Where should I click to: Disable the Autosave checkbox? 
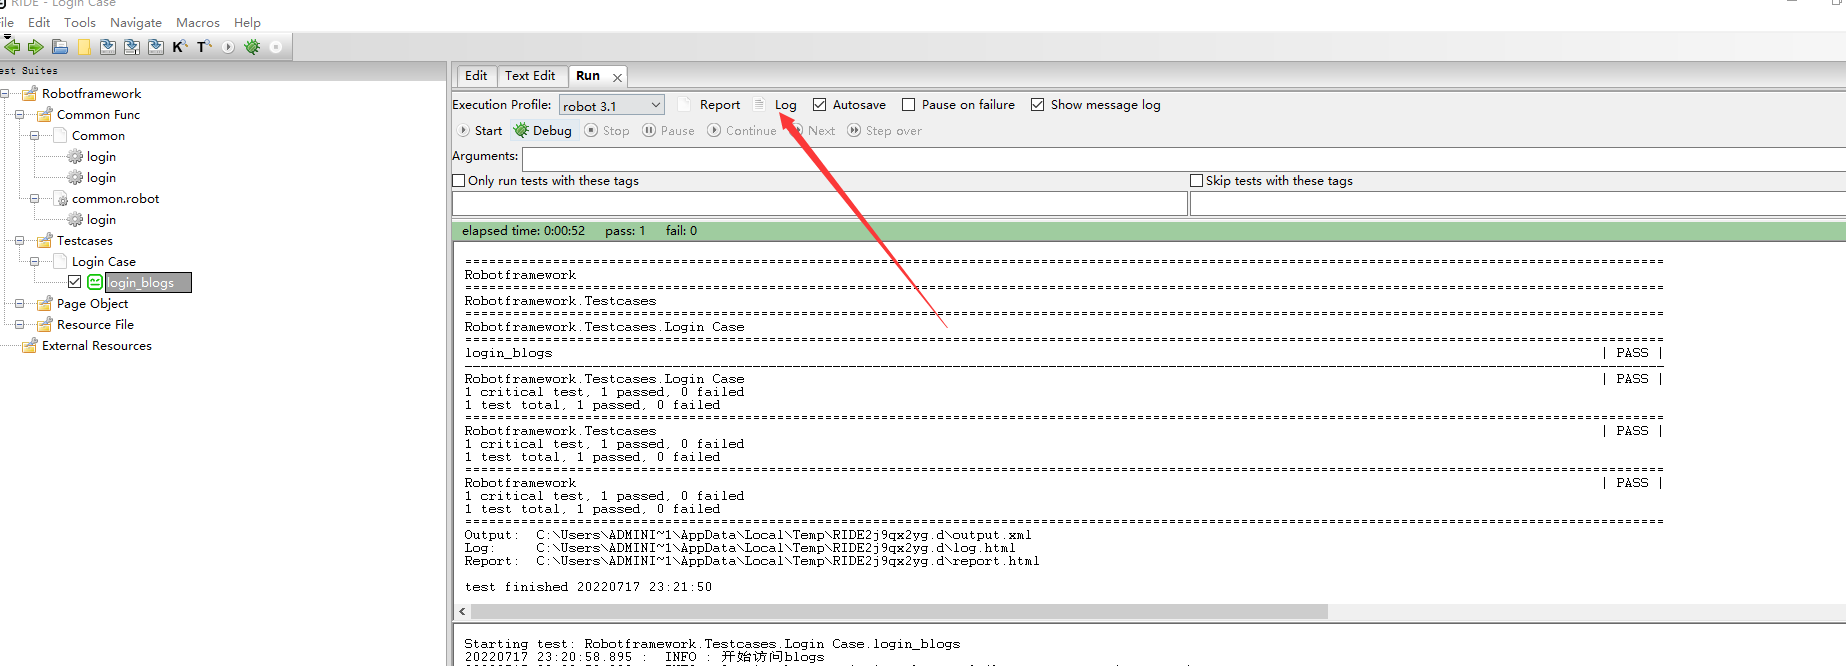pyautogui.click(x=820, y=105)
